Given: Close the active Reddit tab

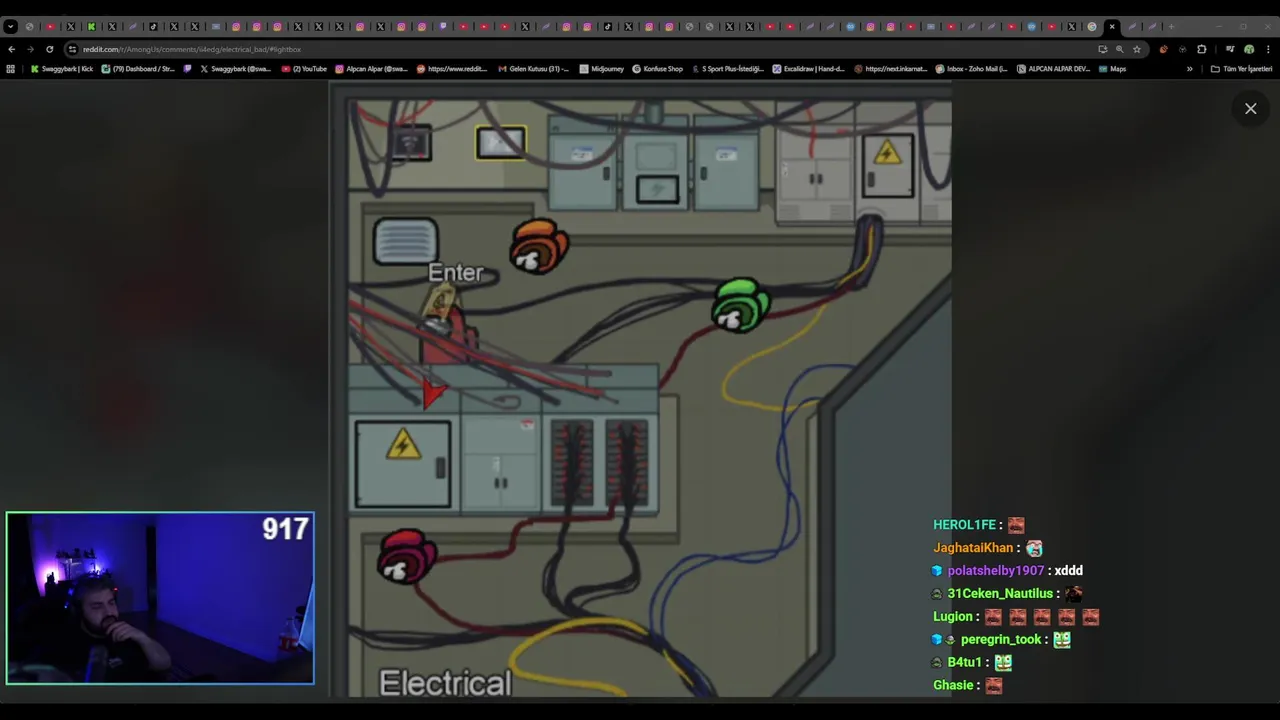Looking at the screenshot, I should (1112, 26).
